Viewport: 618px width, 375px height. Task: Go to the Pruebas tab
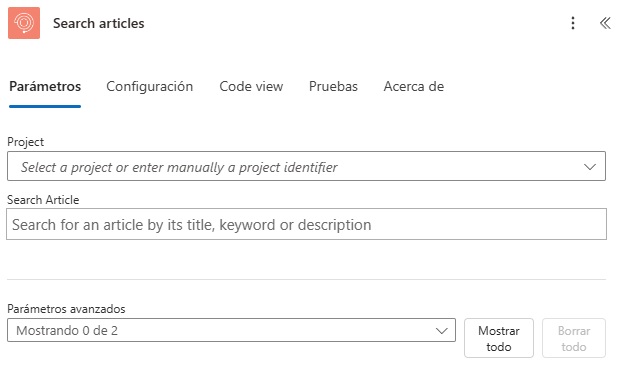point(333,86)
